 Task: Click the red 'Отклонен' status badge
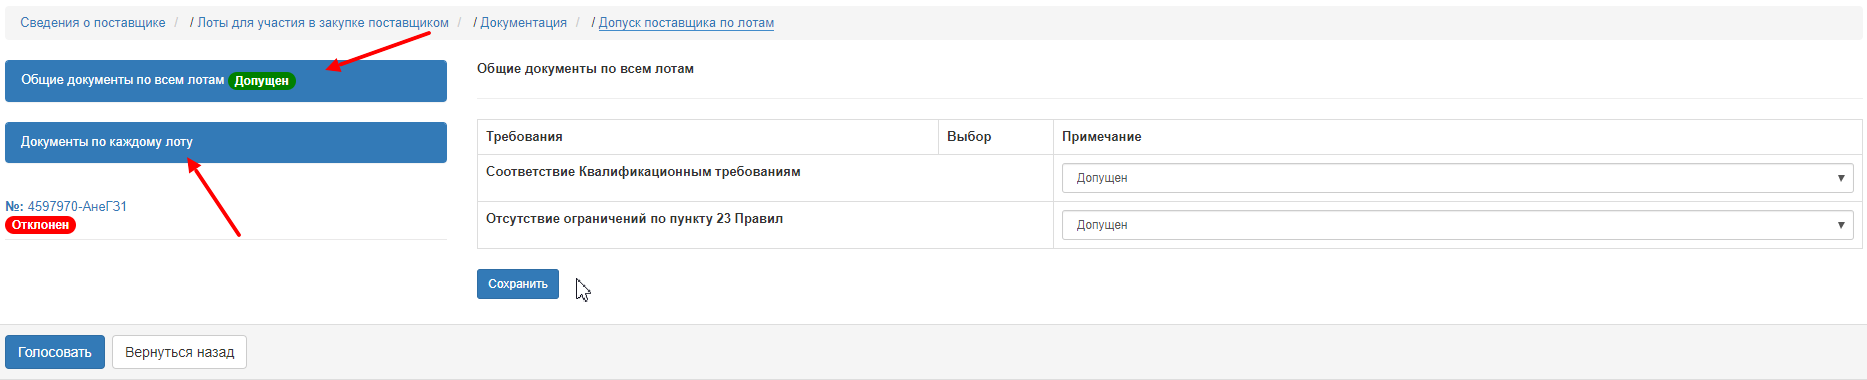40,225
